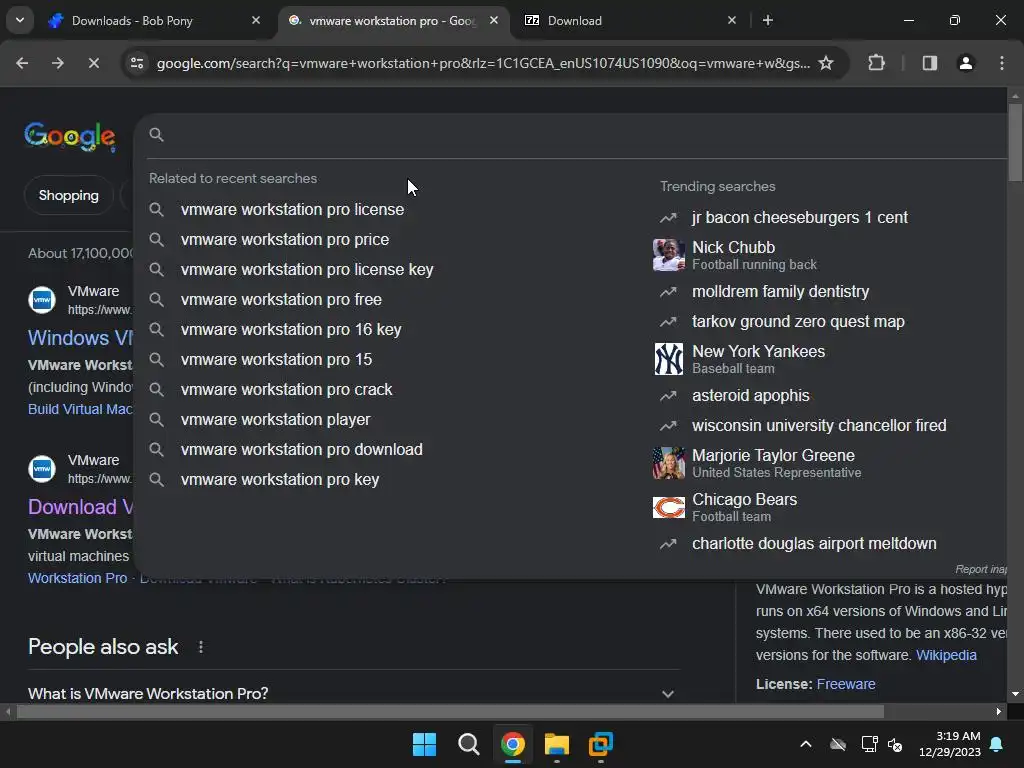Click the address bar URL

coord(483,63)
